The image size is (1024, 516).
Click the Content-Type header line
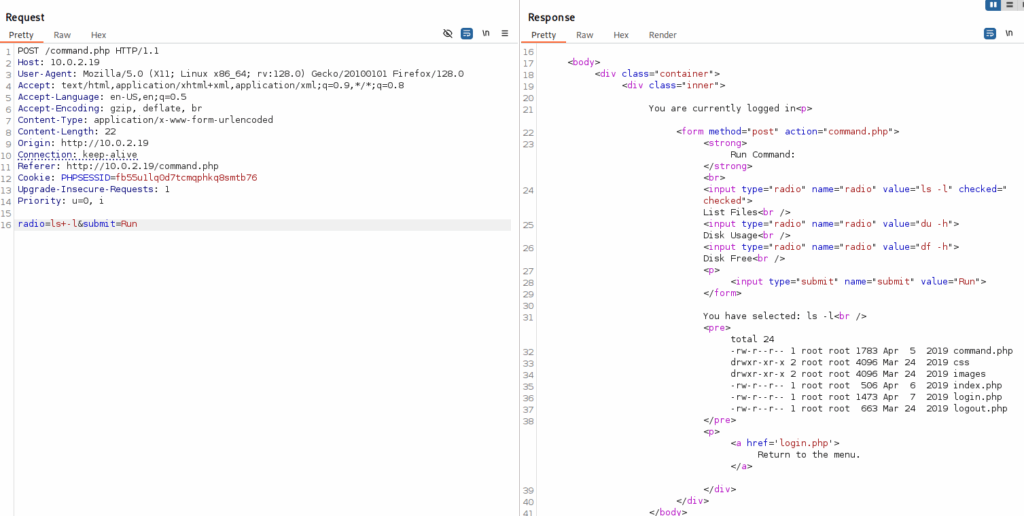(145, 120)
